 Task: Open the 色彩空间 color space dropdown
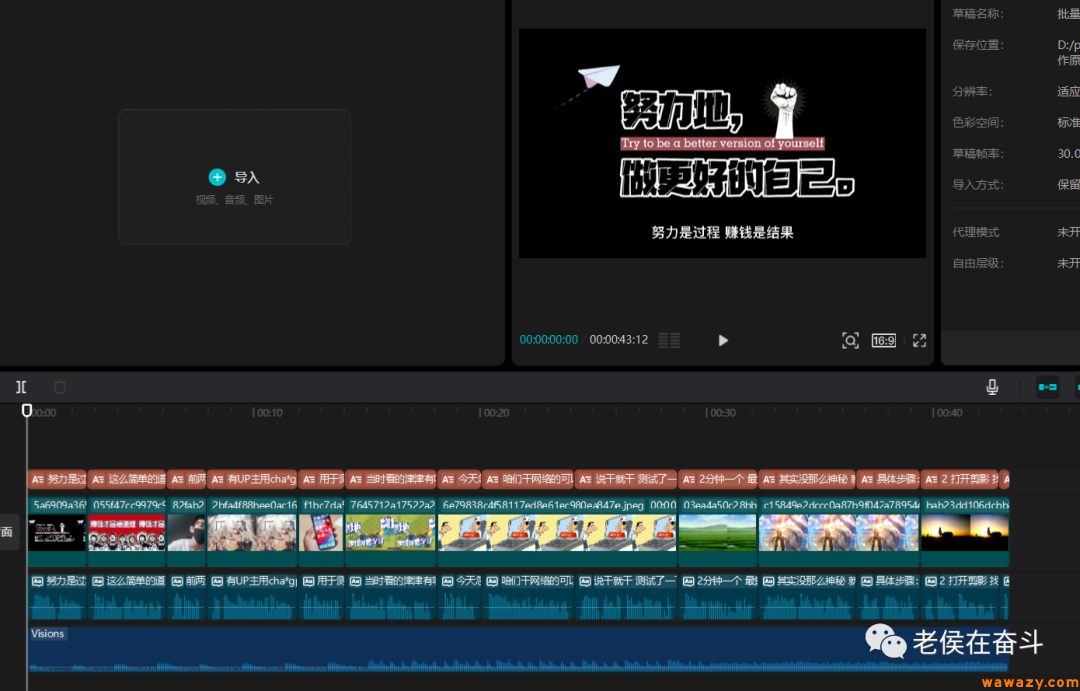point(1070,121)
